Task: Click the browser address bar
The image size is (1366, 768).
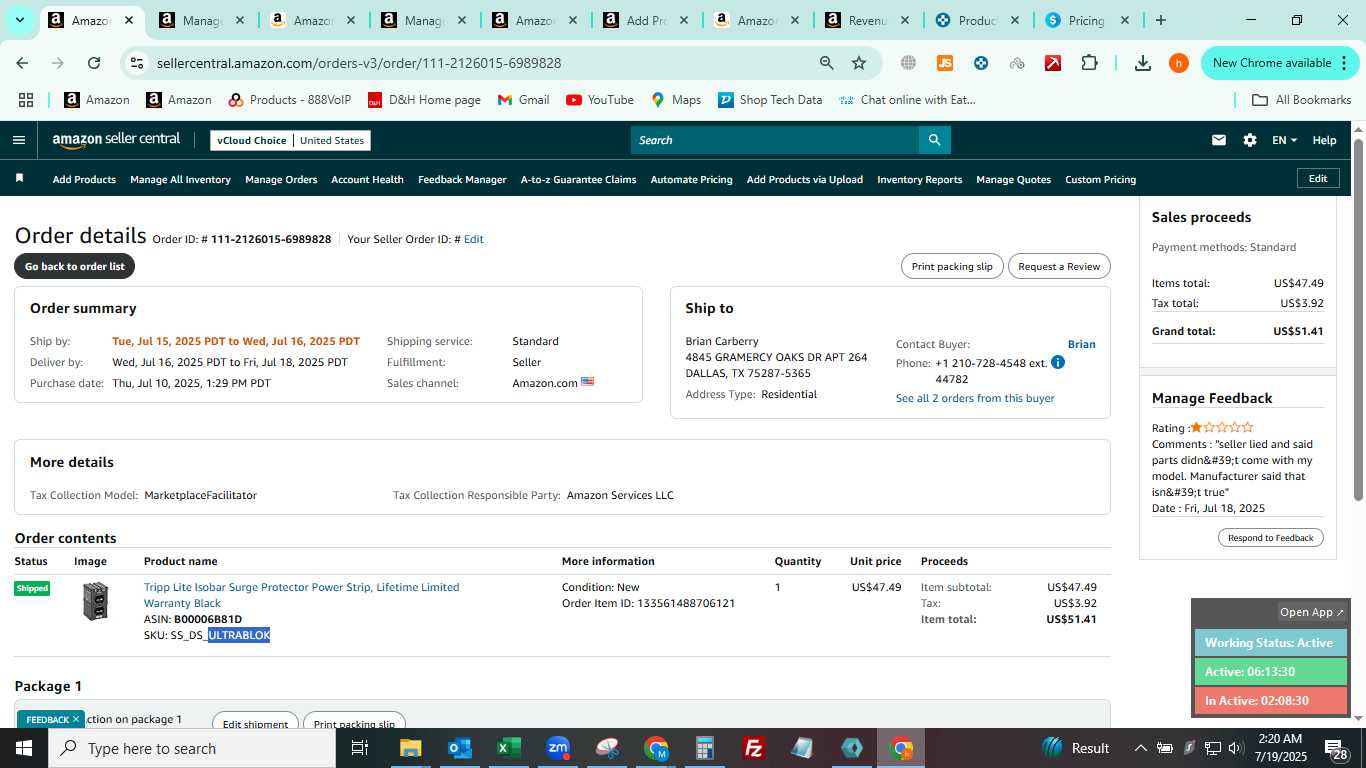Action: tap(480, 63)
